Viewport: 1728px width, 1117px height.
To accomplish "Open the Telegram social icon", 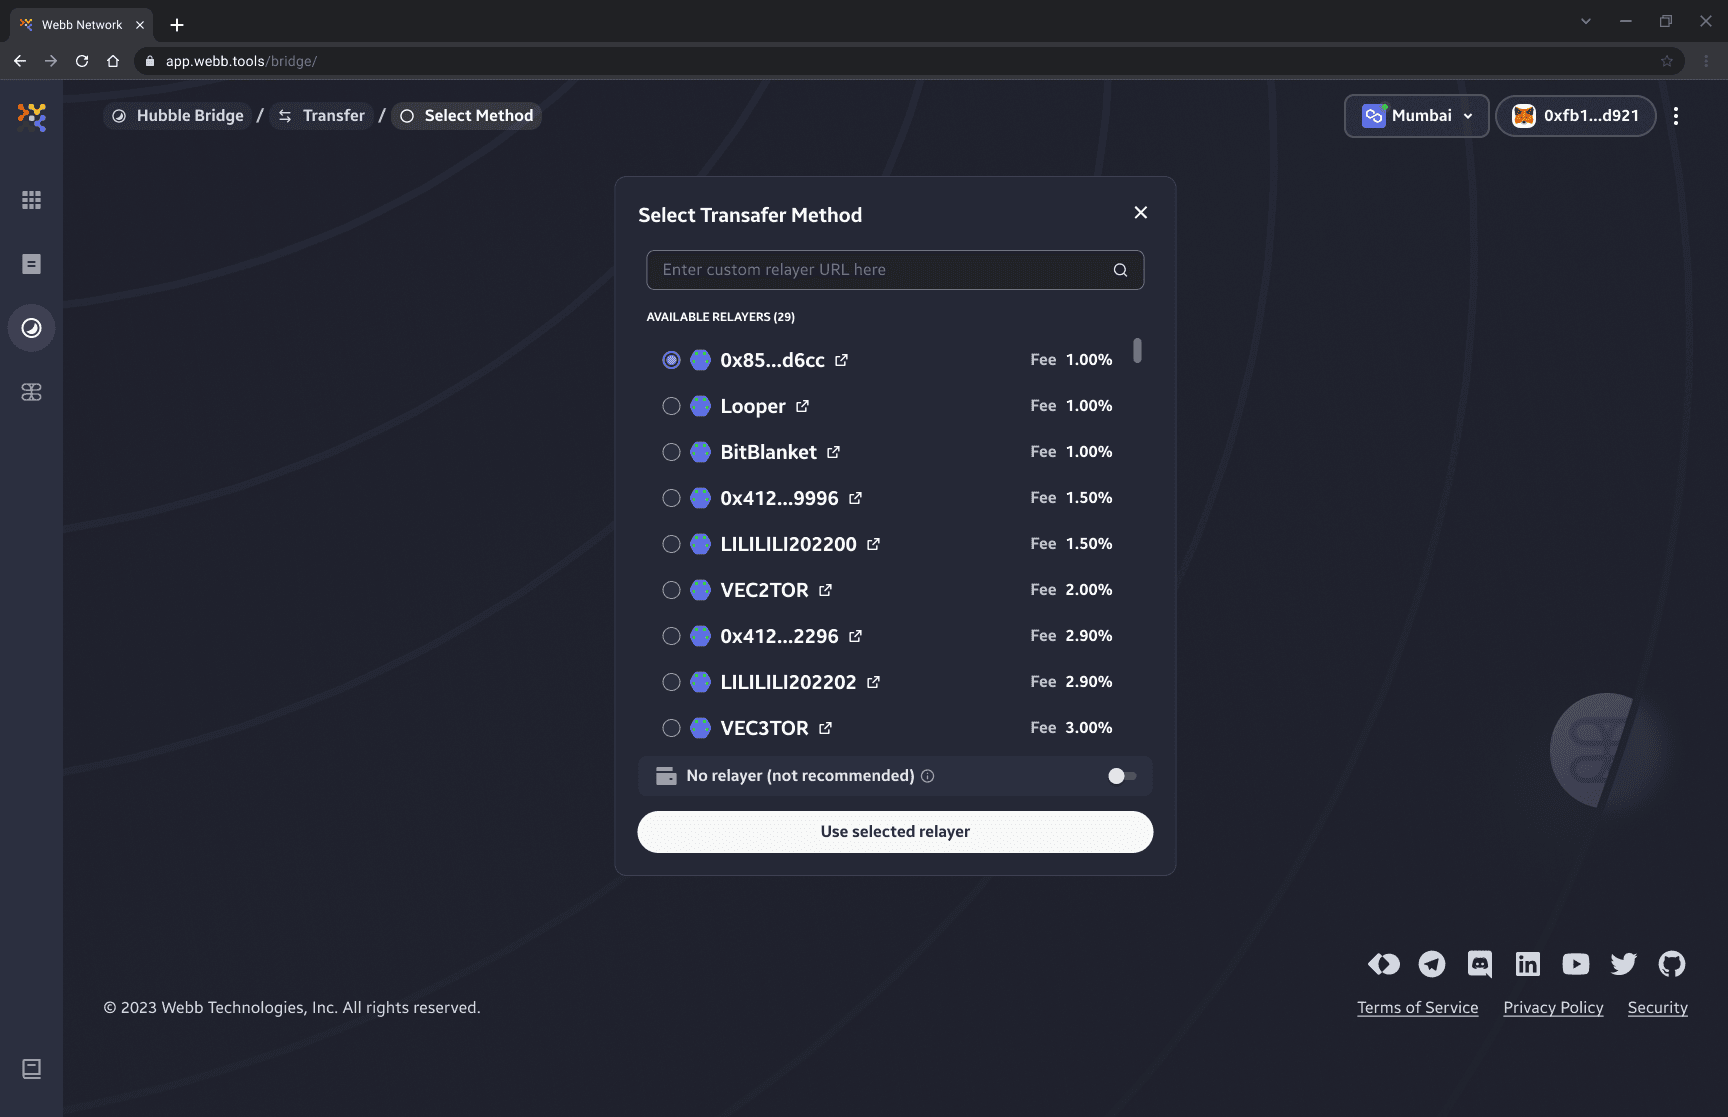I will click(1432, 964).
